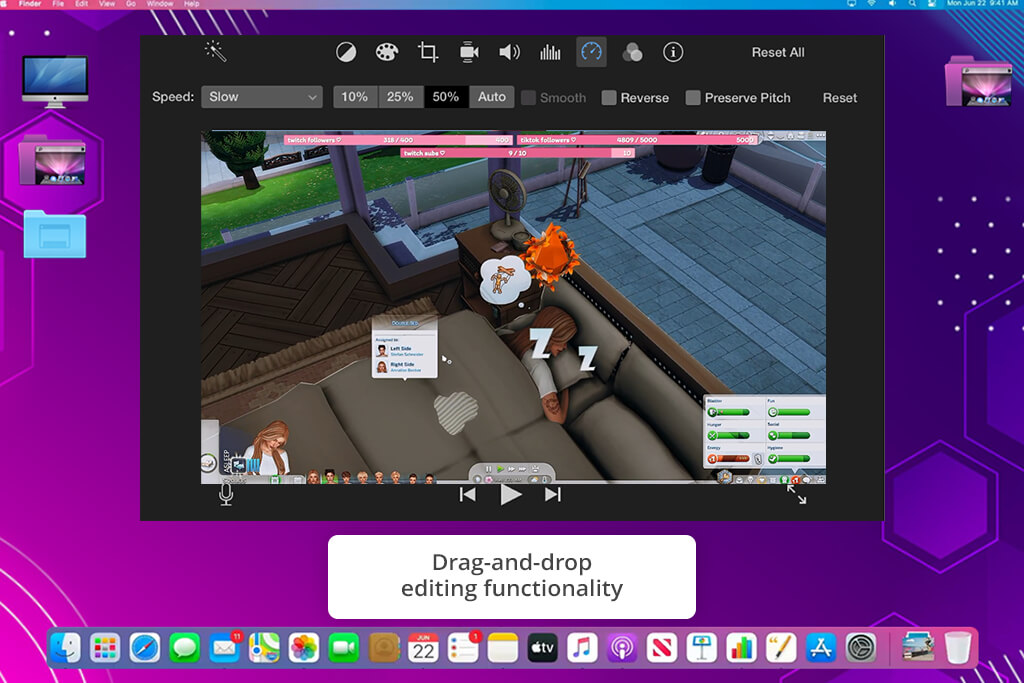This screenshot has height=683, width=1024.
Task: Open Music in the Dock
Action: click(x=583, y=648)
